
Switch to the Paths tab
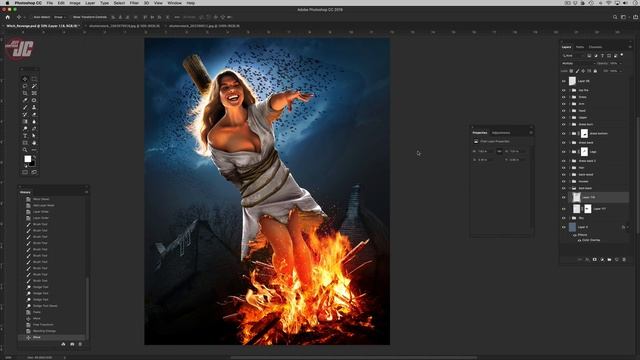click(580, 47)
